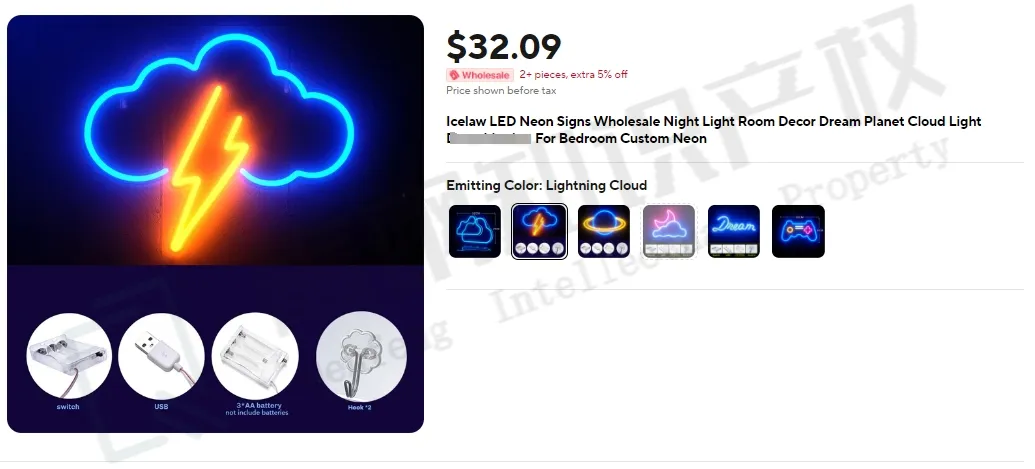Click the Hook *2 accessory circle
Screen dimensions: 1035x469
pos(361,356)
